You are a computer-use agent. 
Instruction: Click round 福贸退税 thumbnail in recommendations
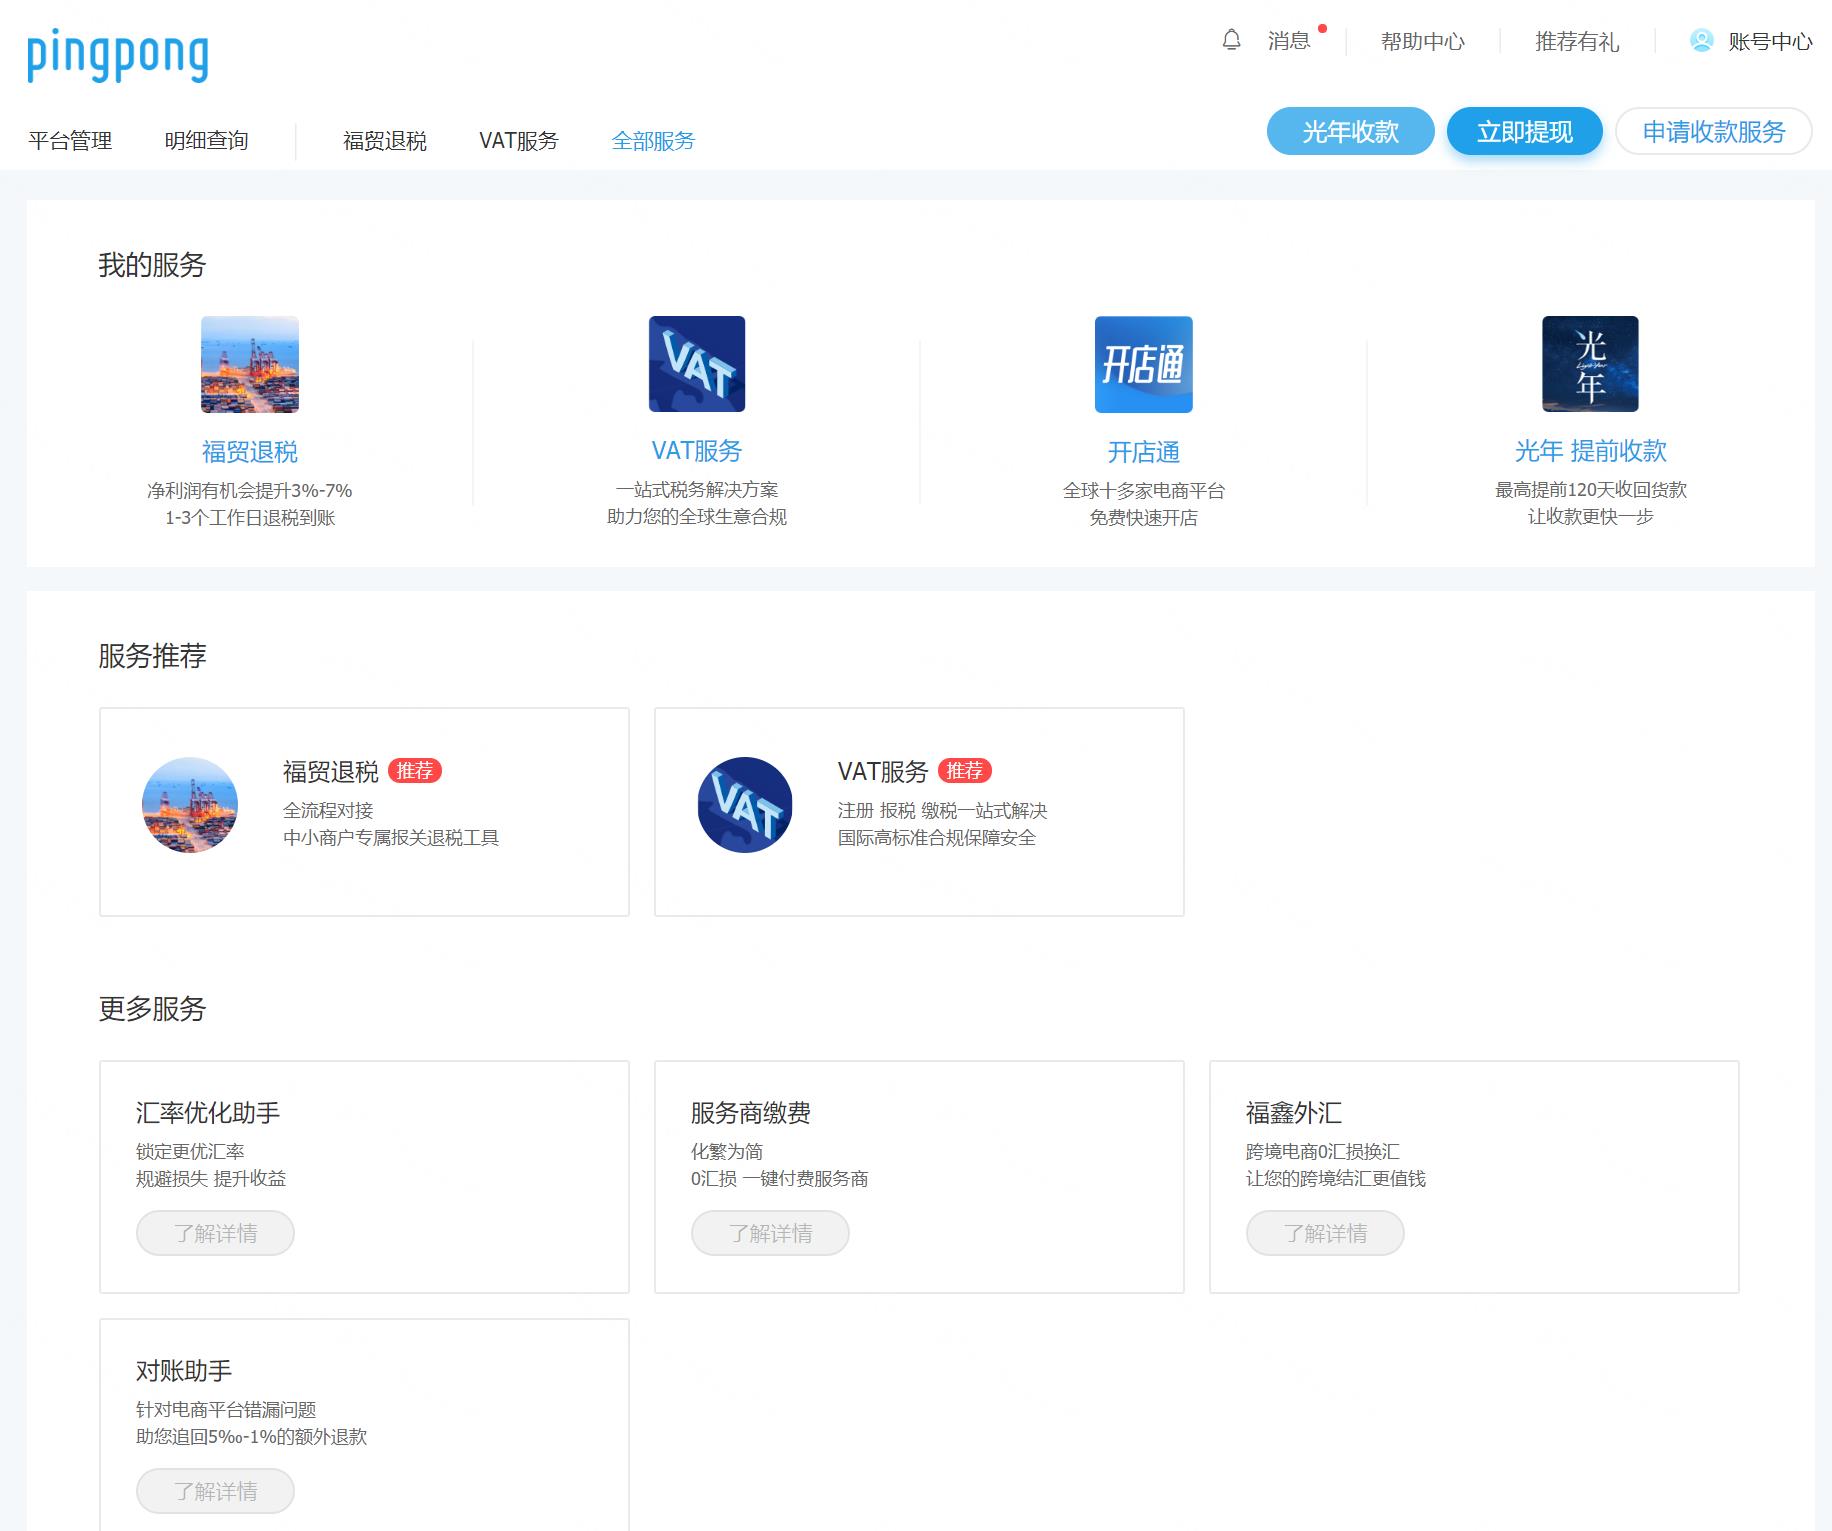coord(190,805)
